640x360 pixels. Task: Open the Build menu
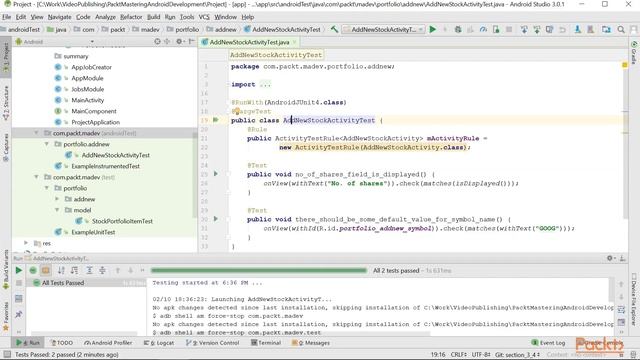coord(153,17)
